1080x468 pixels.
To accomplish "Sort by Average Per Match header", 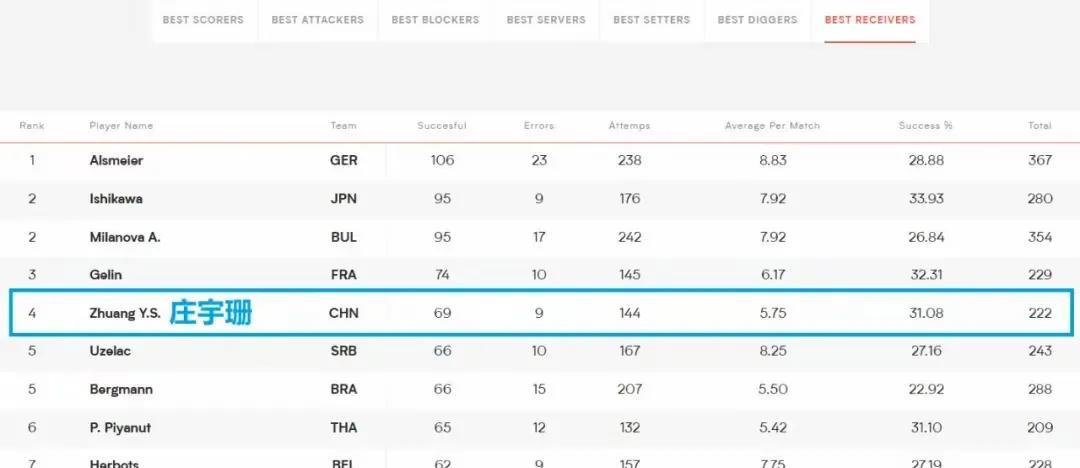I will pyautogui.click(x=773, y=125).
